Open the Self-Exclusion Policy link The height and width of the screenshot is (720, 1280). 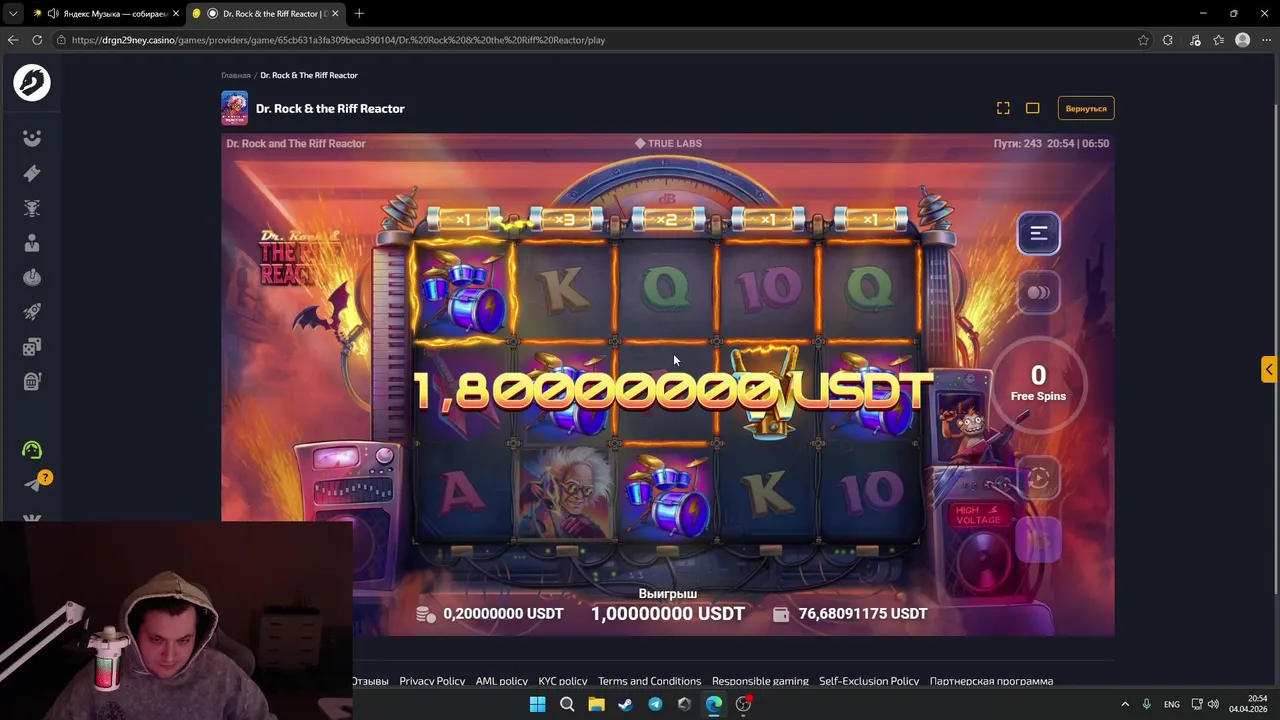coord(869,681)
